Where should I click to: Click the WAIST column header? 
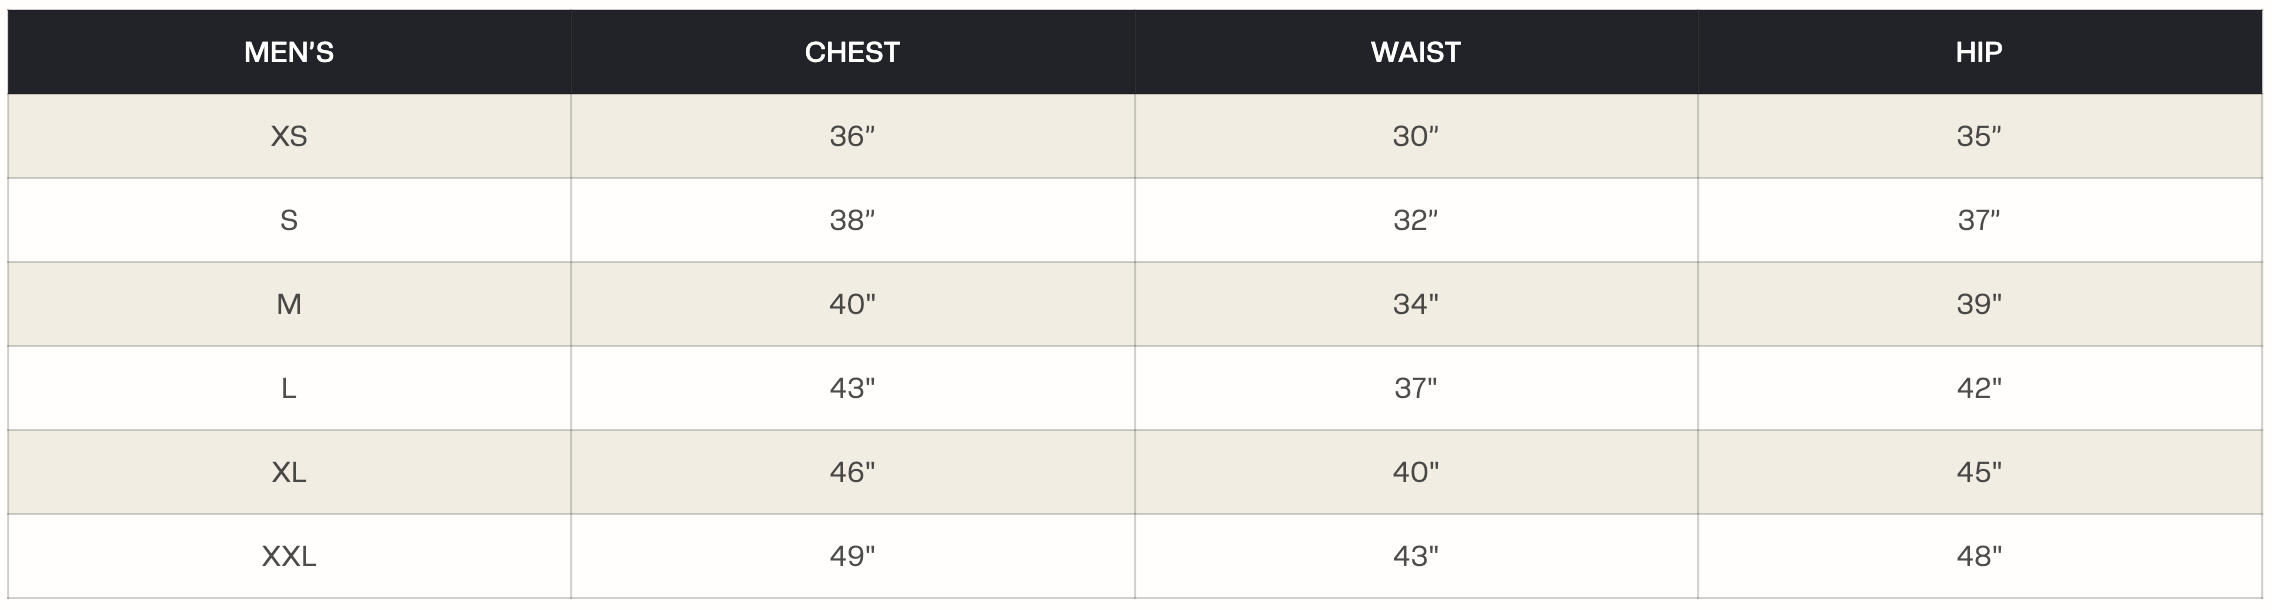tap(1415, 52)
